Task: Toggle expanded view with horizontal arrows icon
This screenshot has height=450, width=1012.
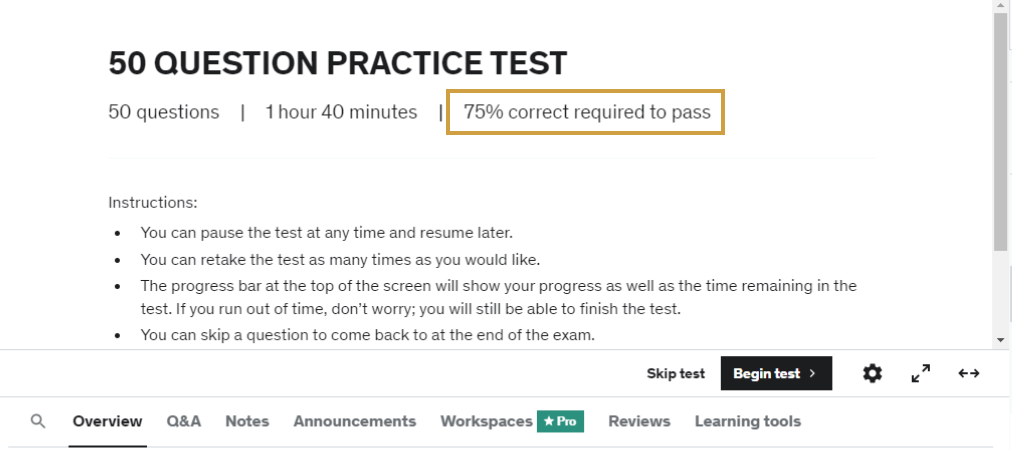Action: [968, 373]
